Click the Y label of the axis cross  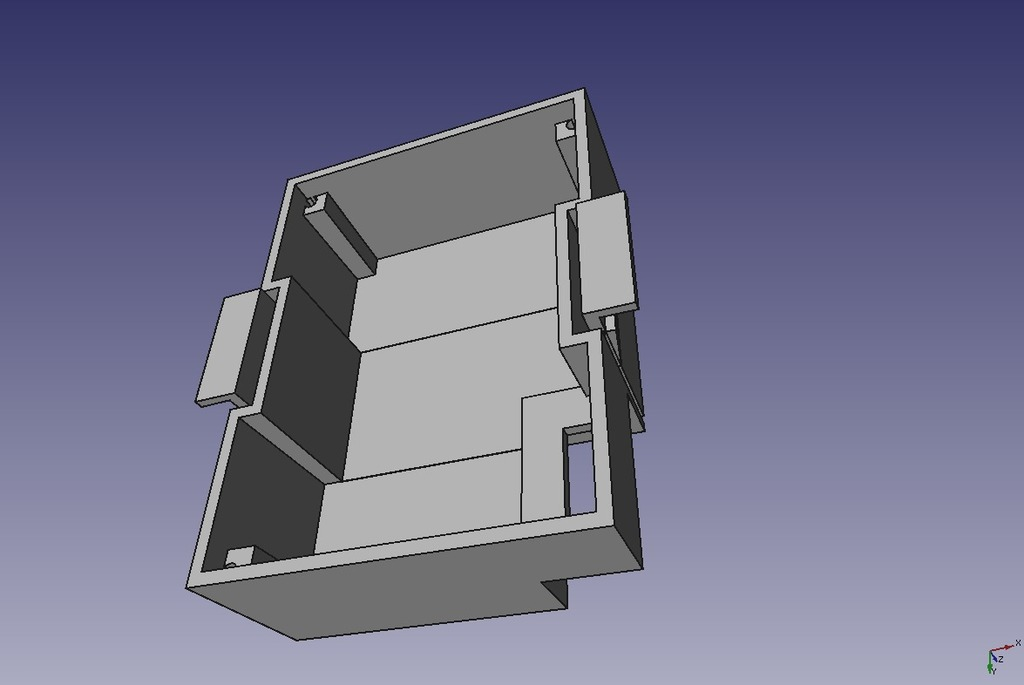[x=994, y=671]
